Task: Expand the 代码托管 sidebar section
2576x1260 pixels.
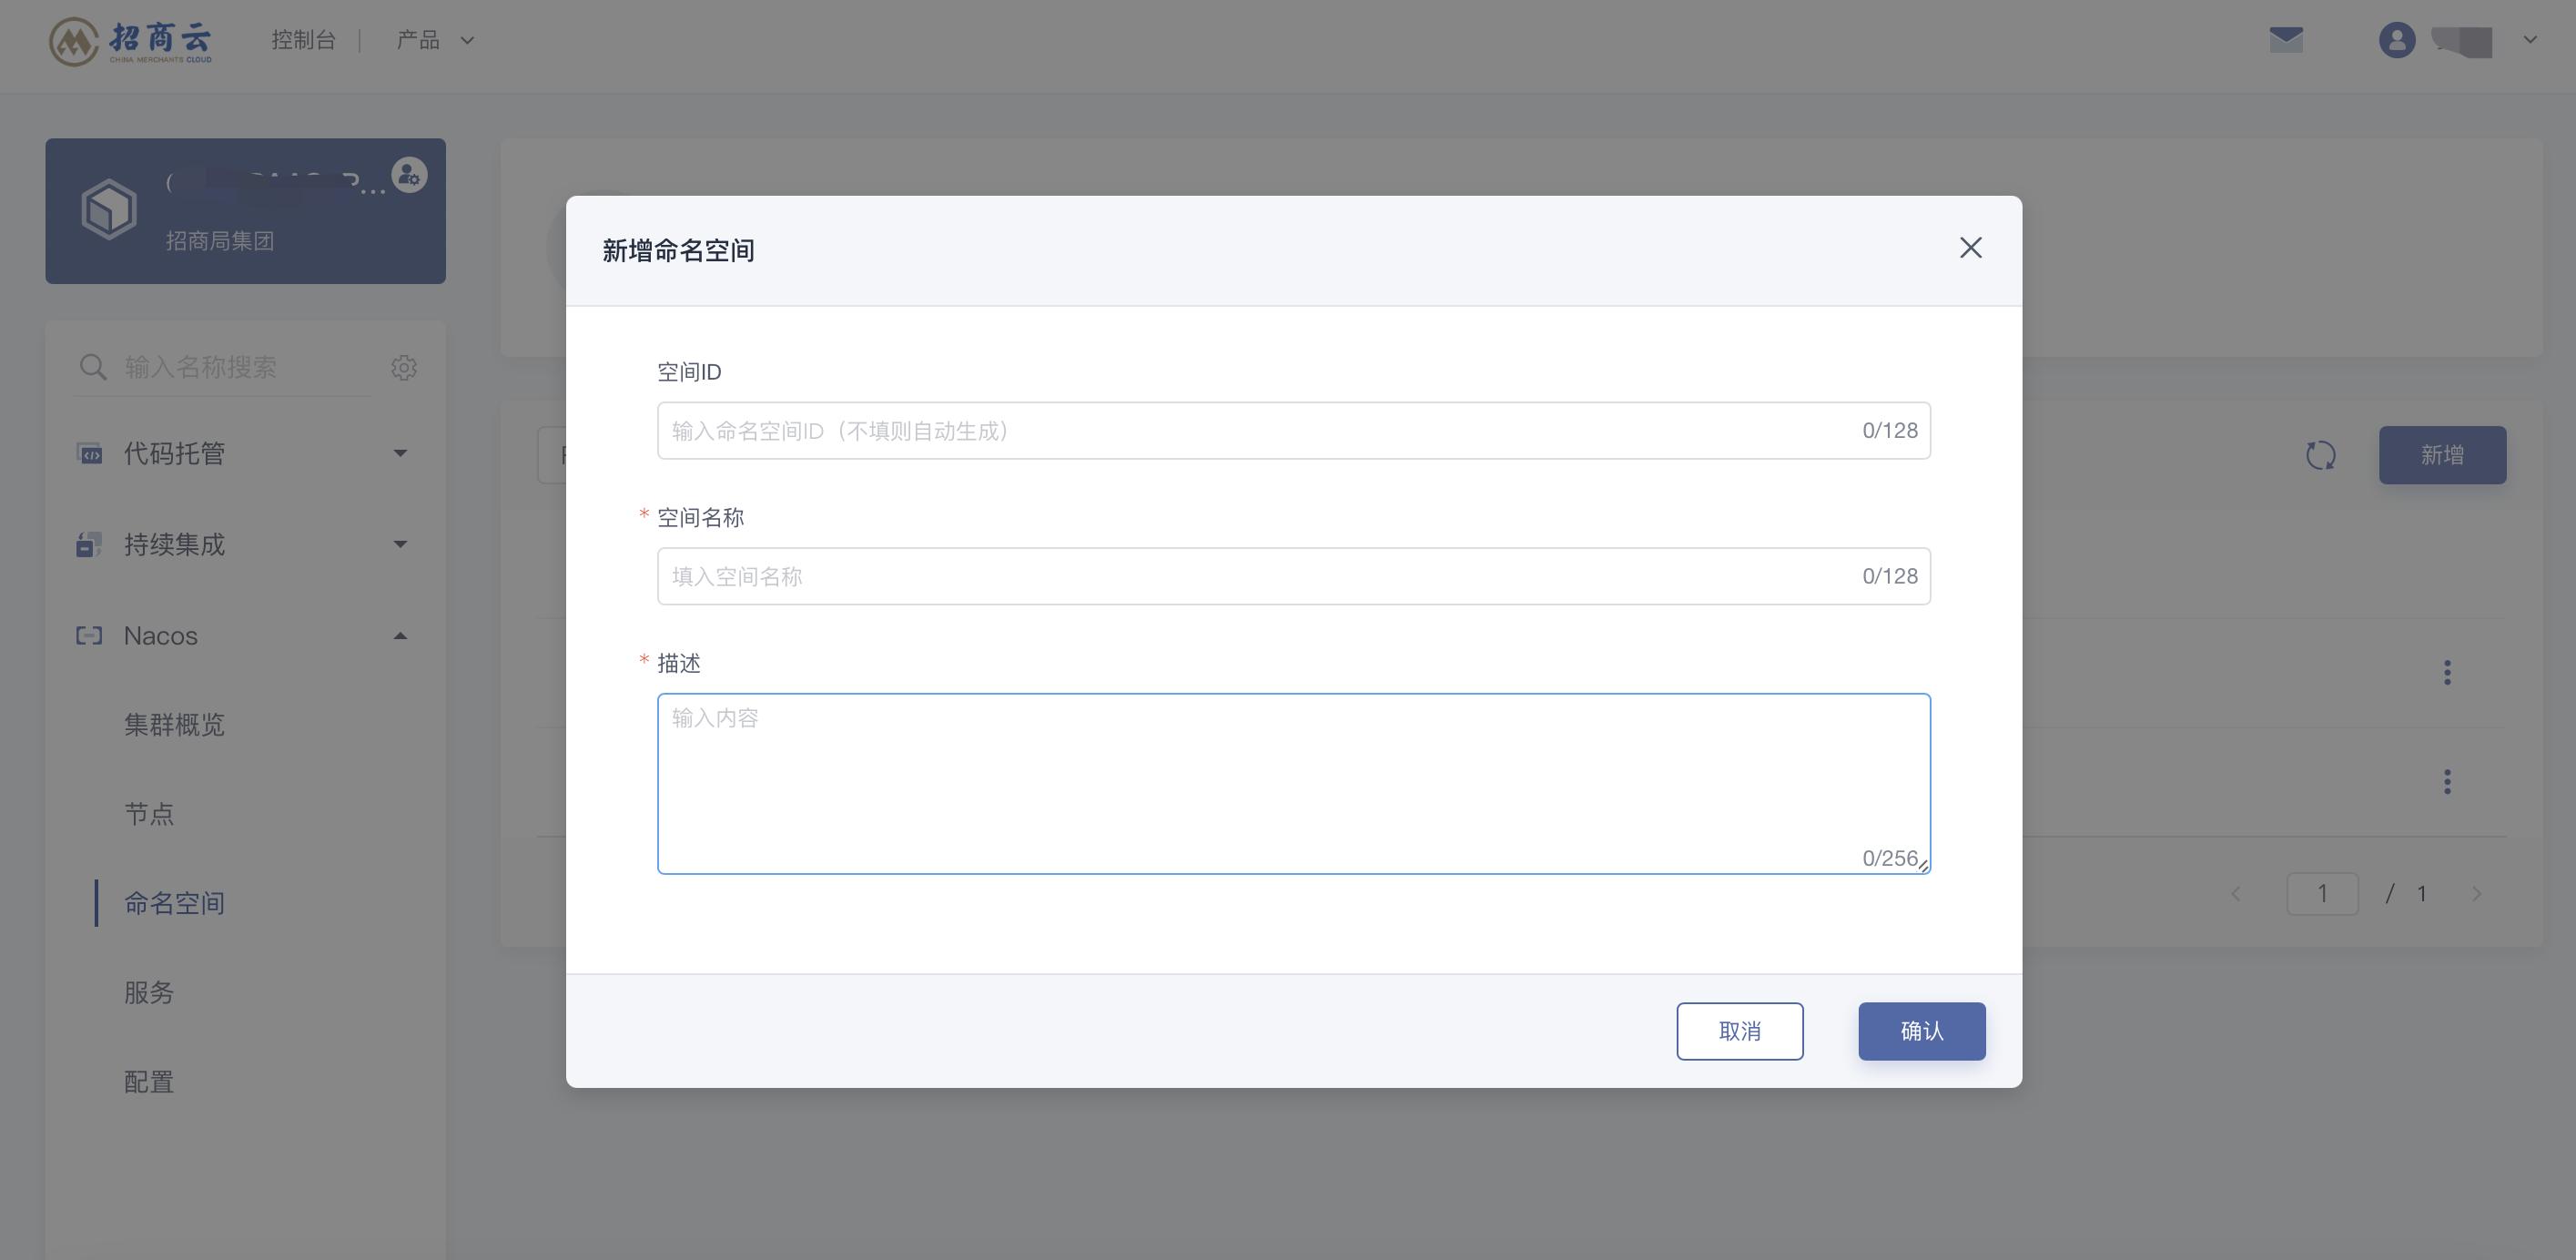Action: click(x=245, y=453)
